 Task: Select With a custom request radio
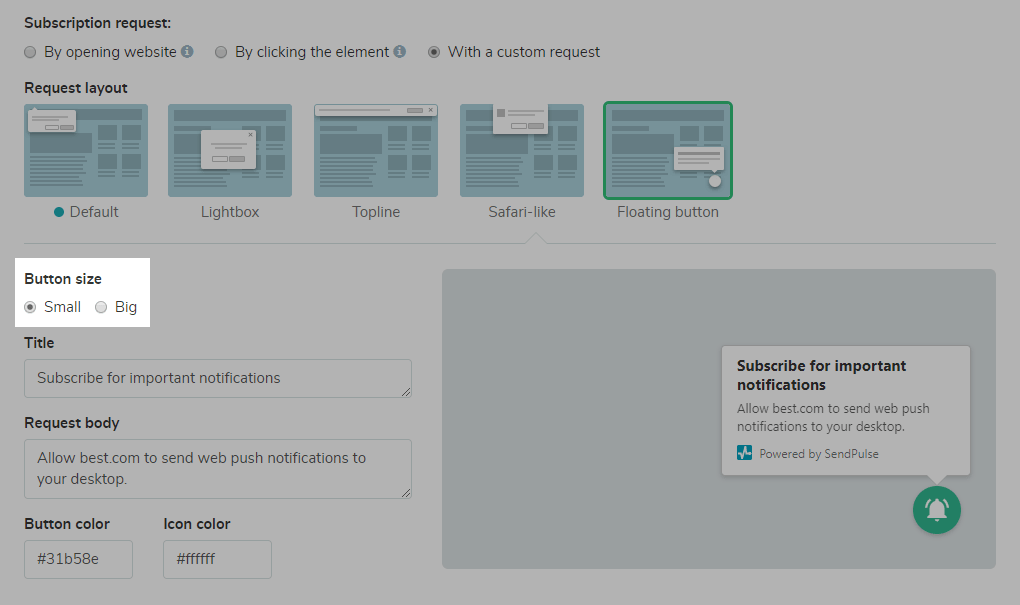[434, 52]
